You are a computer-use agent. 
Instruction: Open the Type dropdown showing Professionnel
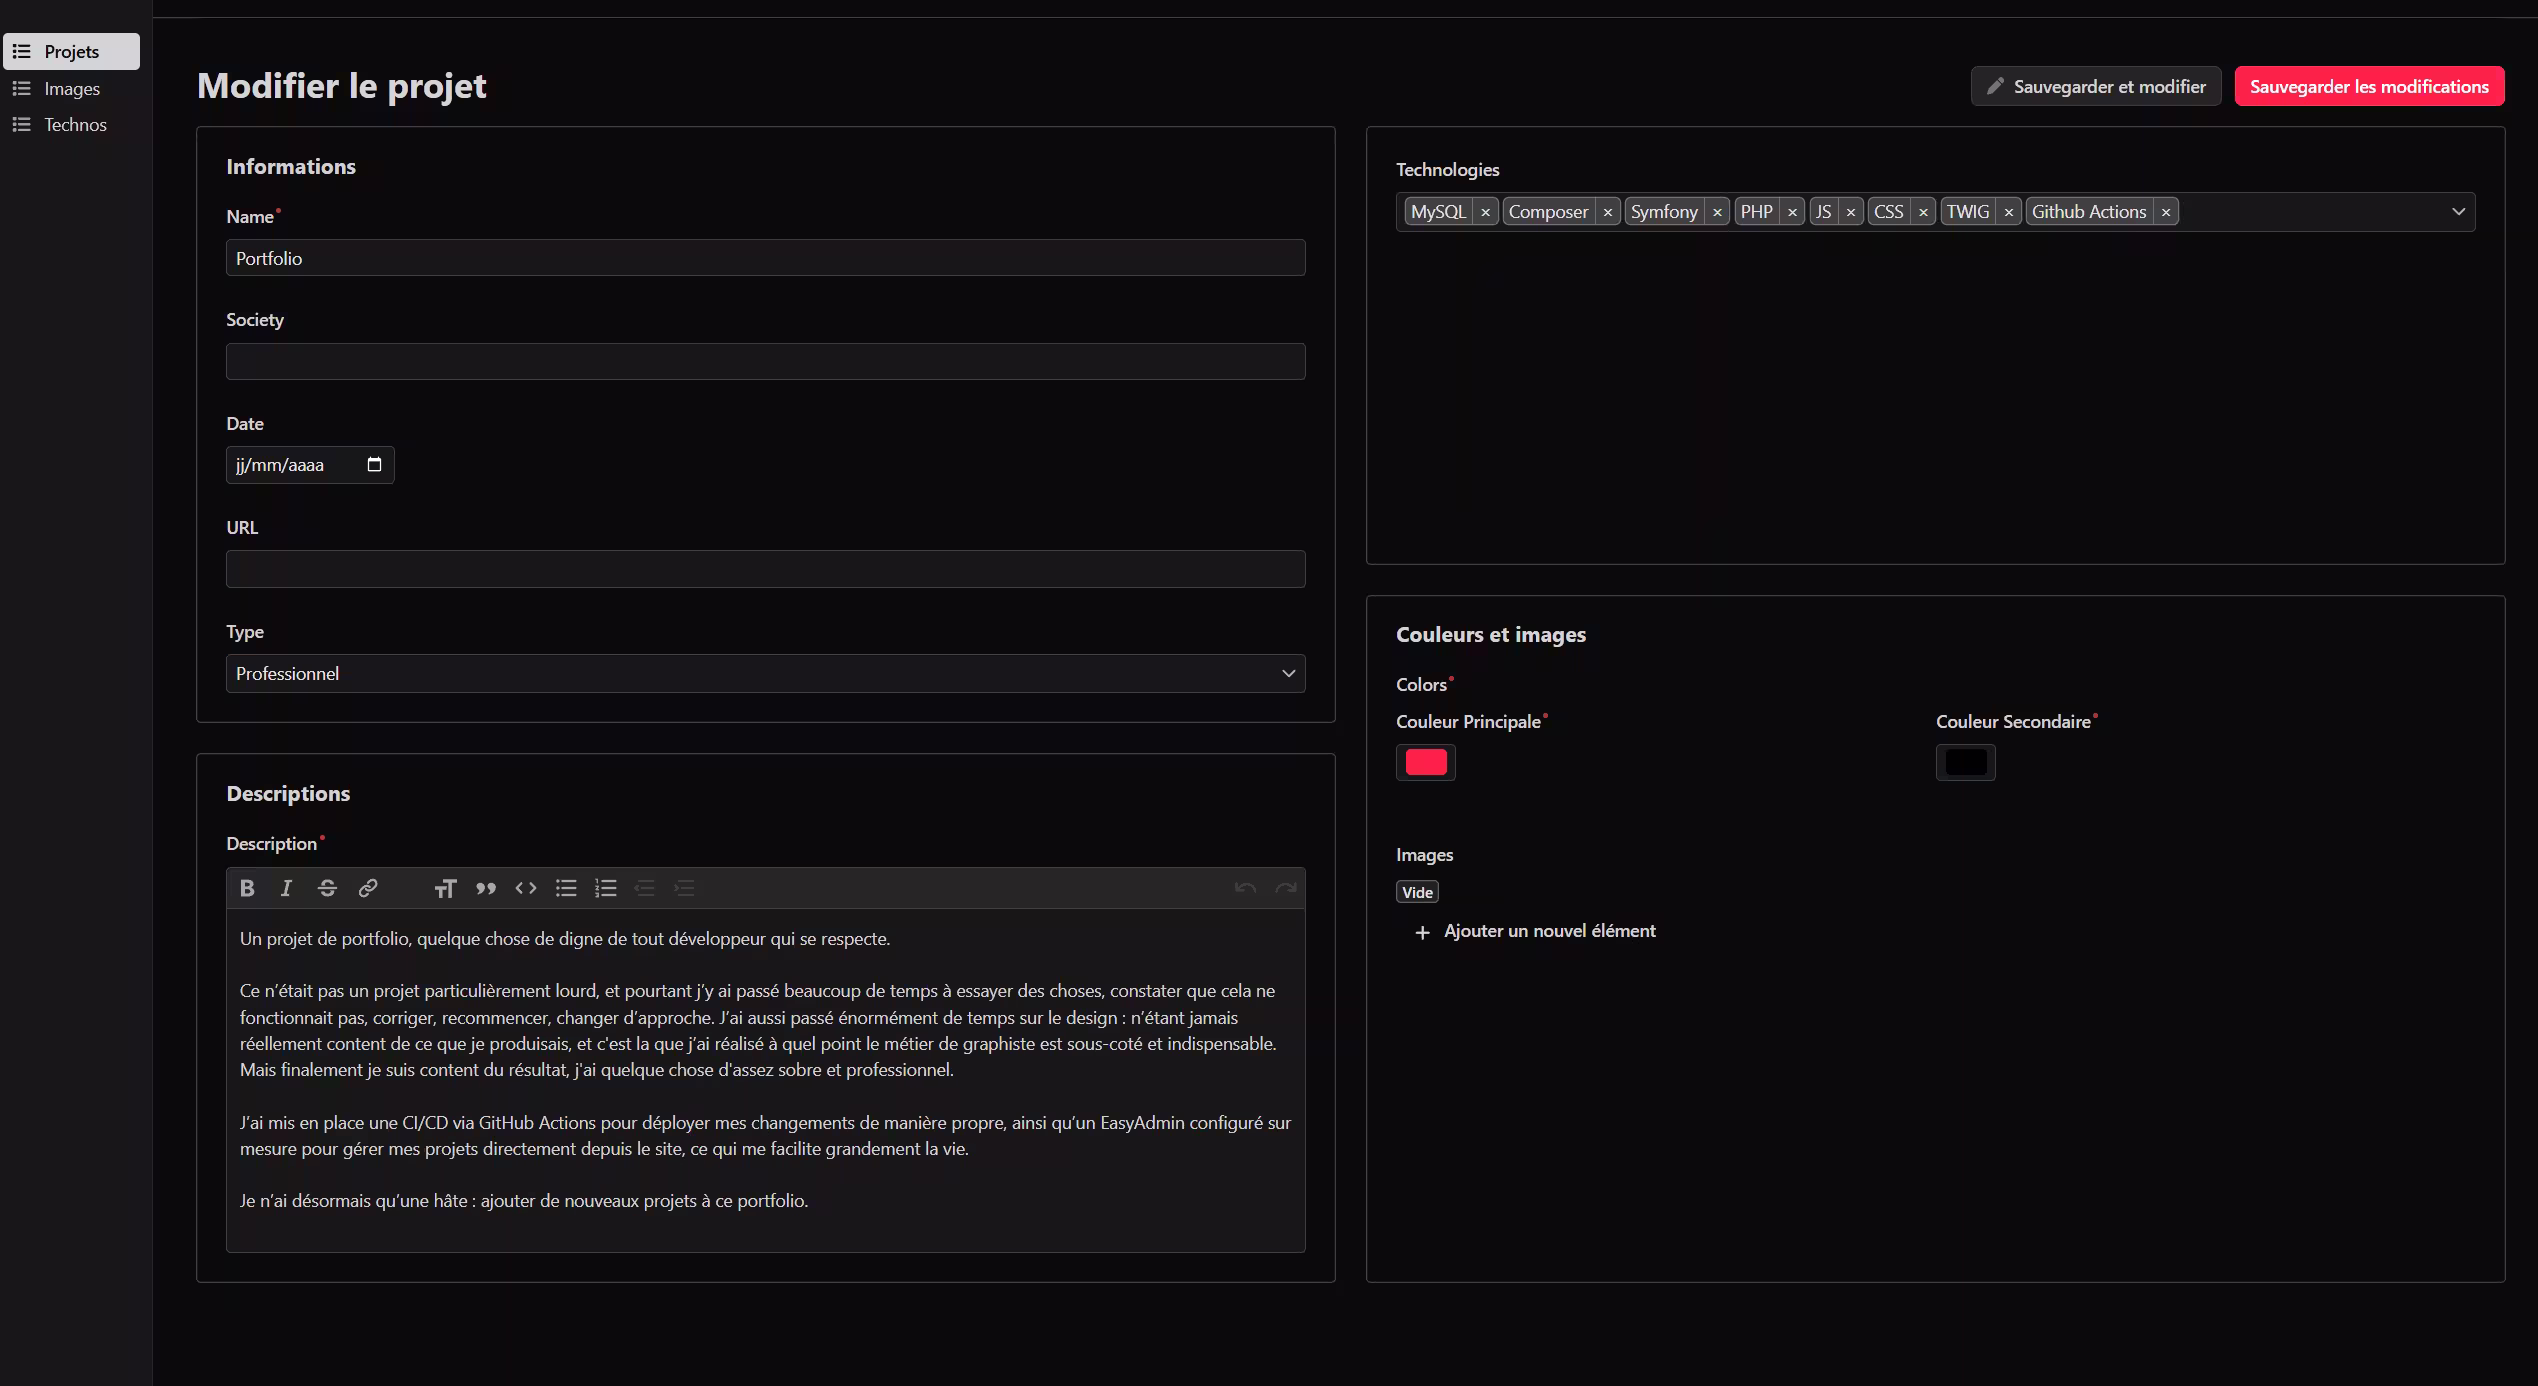[765, 674]
